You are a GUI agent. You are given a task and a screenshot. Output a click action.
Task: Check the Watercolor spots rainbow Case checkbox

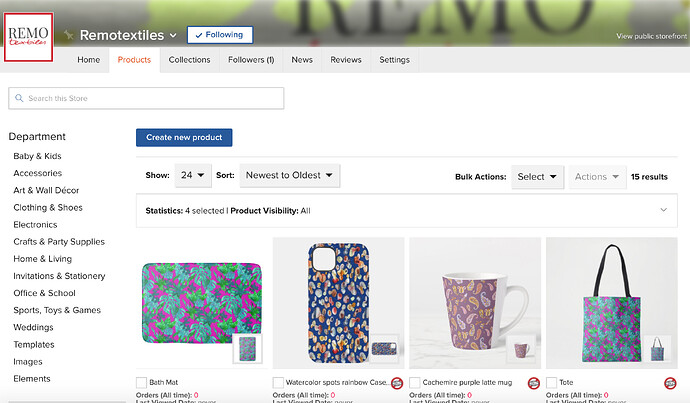(278, 382)
